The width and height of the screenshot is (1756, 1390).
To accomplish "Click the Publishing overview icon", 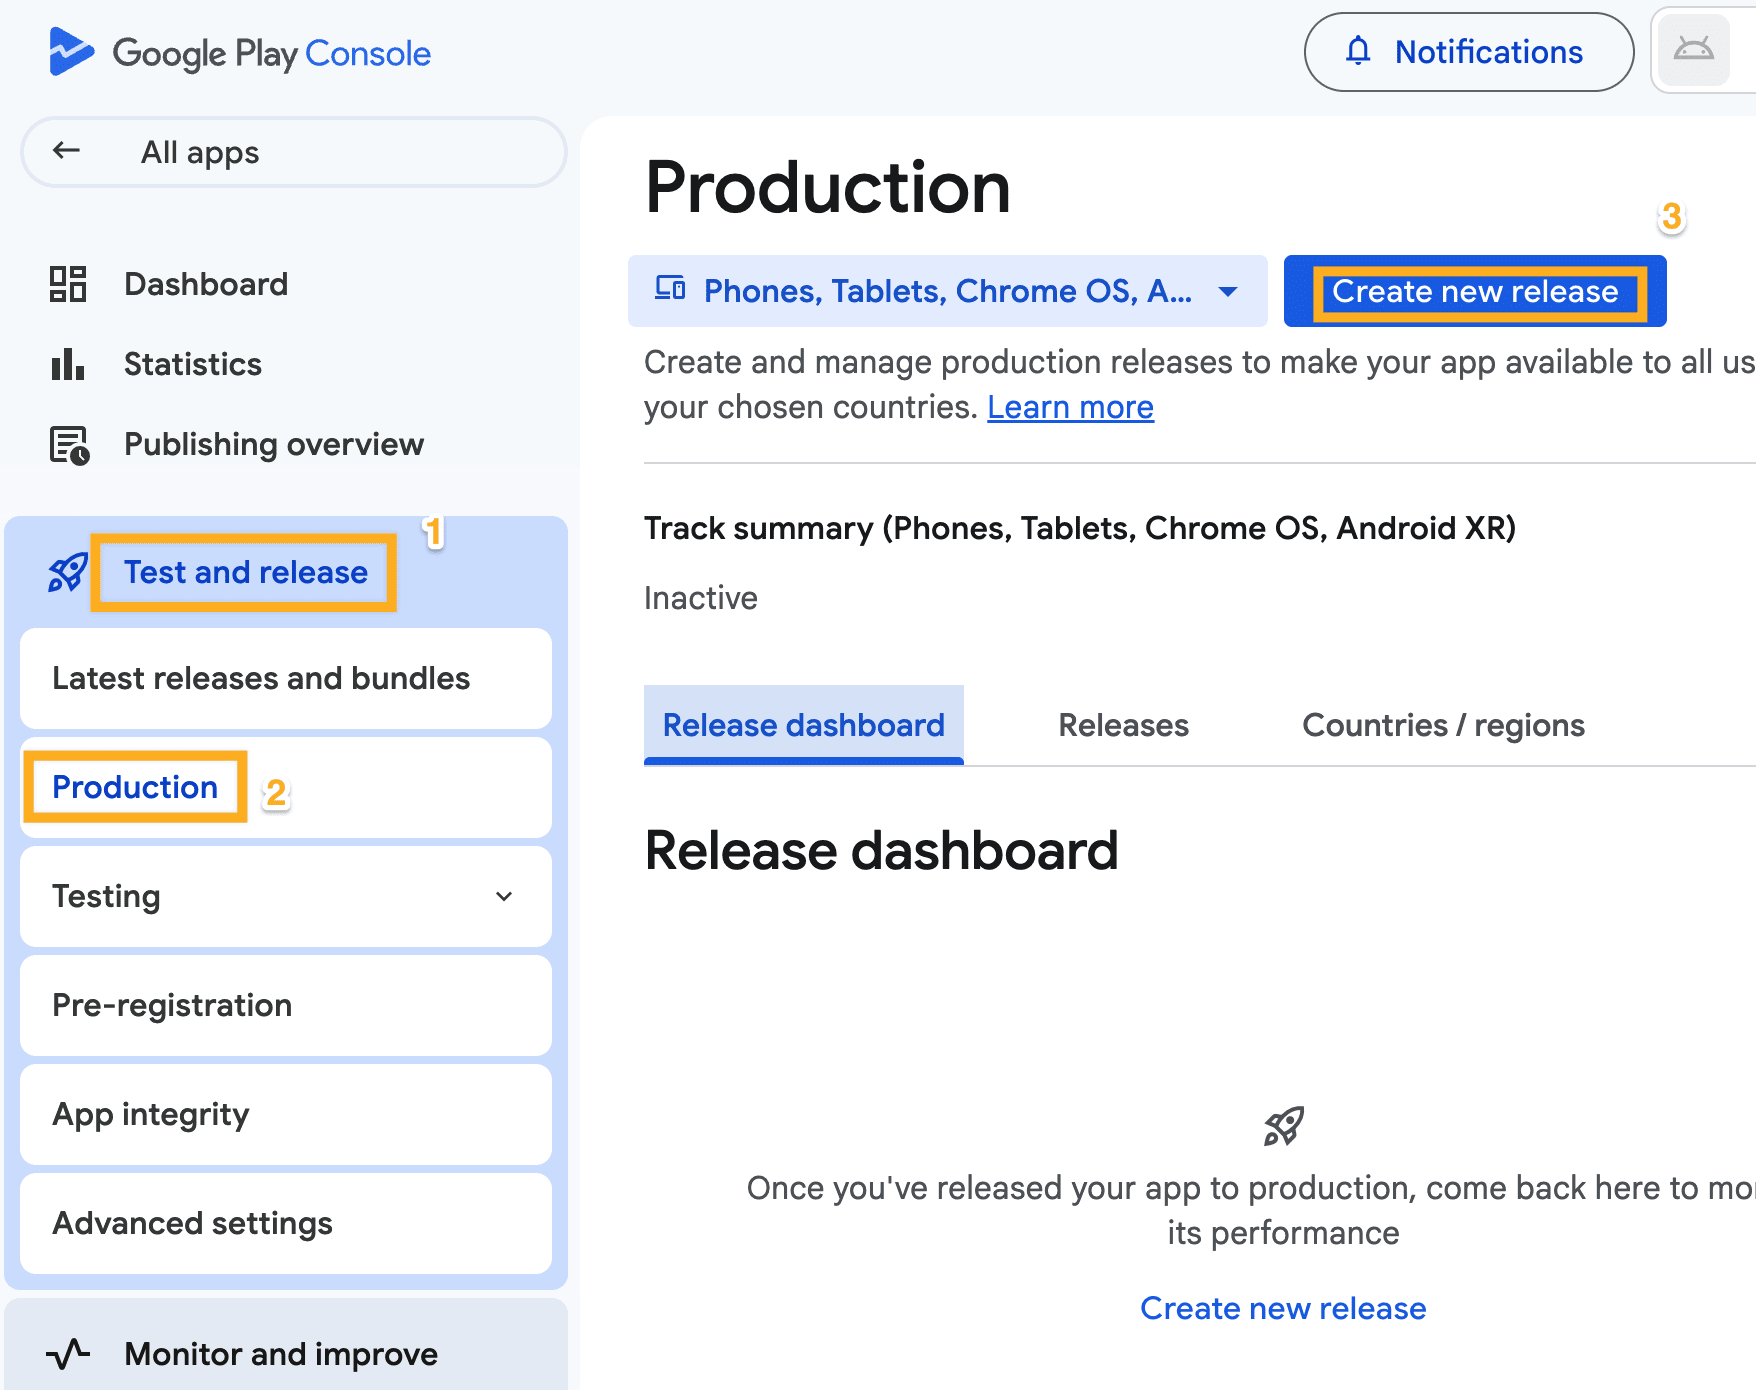I will (69, 445).
